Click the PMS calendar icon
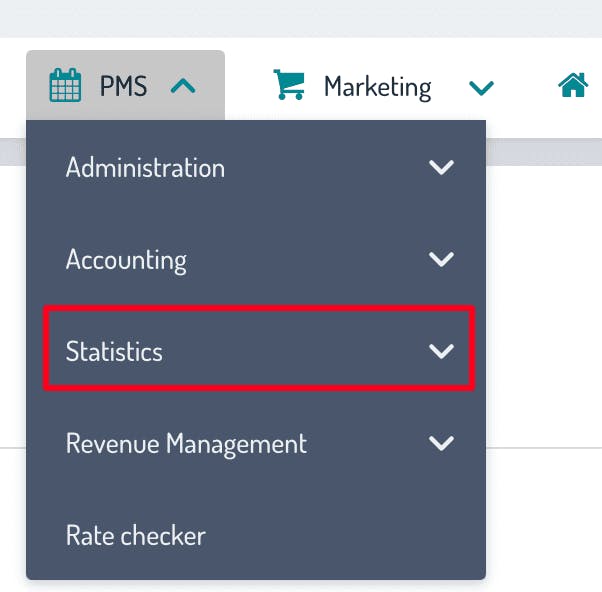 click(66, 86)
